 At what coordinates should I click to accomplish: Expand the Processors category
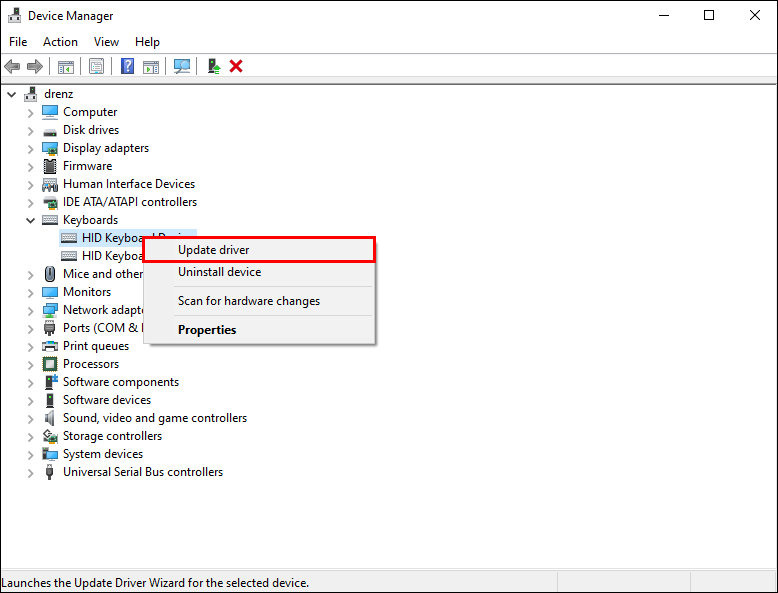(31, 364)
